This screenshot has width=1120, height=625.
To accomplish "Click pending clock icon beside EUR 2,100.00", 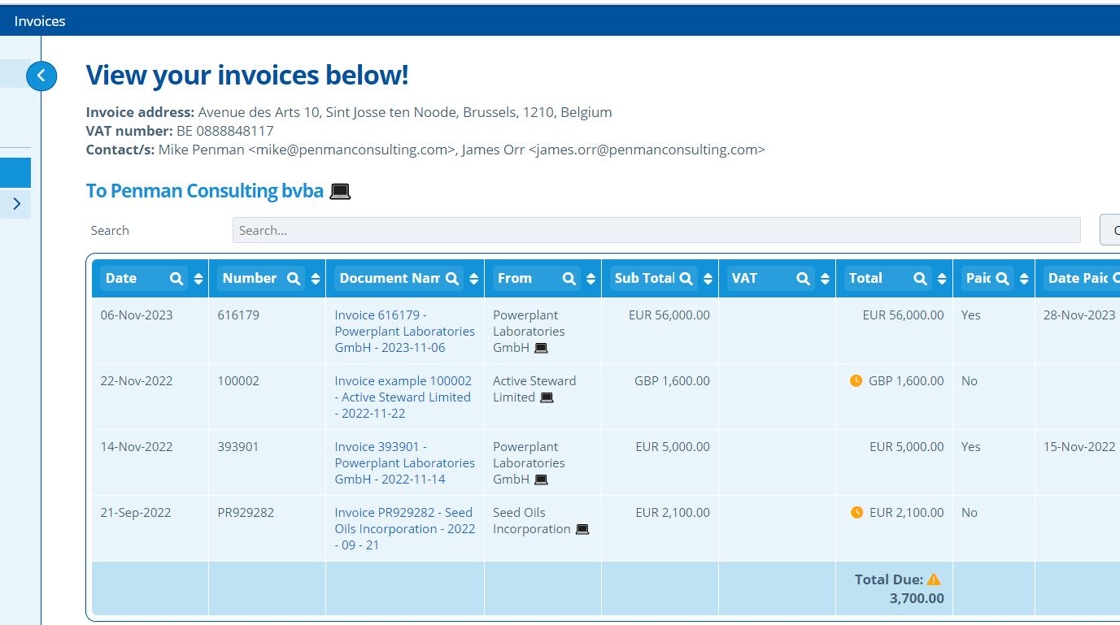I will [x=856, y=512].
